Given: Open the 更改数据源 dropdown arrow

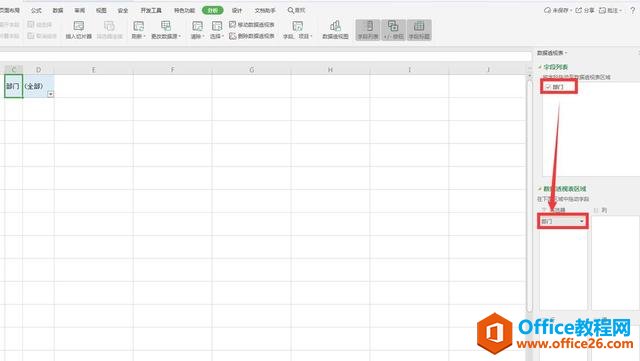Looking at the screenshot, I should click(x=180, y=36).
